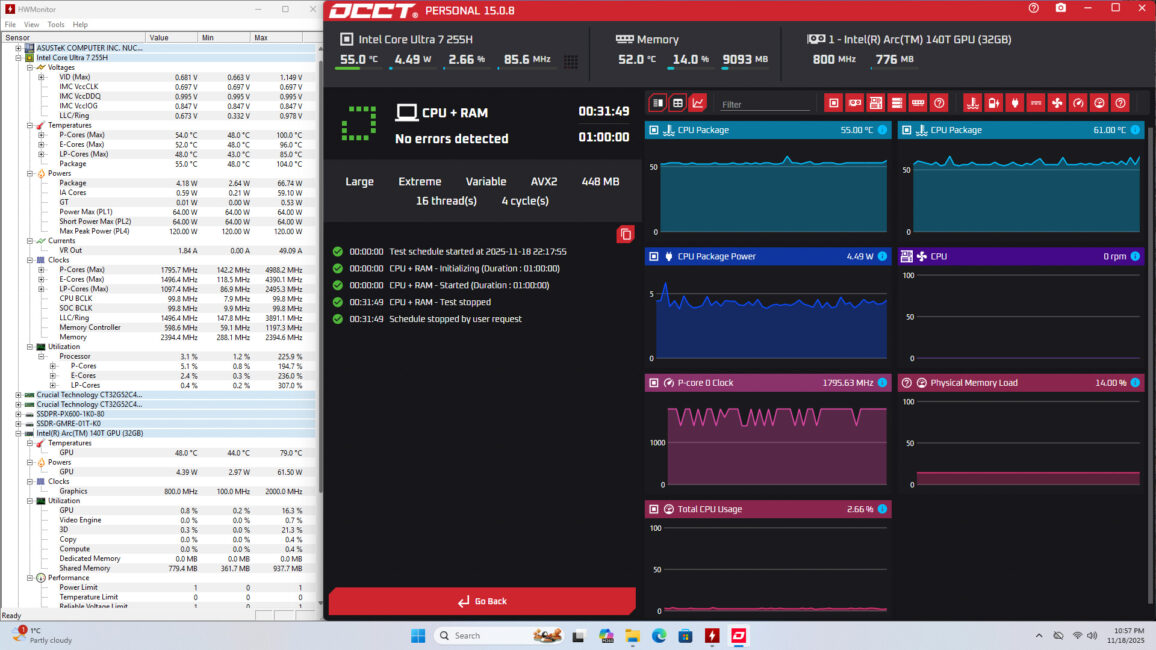The height and width of the screenshot is (650, 1156).
Task: Expand VID (Max) voltage entry
Action: point(42,77)
